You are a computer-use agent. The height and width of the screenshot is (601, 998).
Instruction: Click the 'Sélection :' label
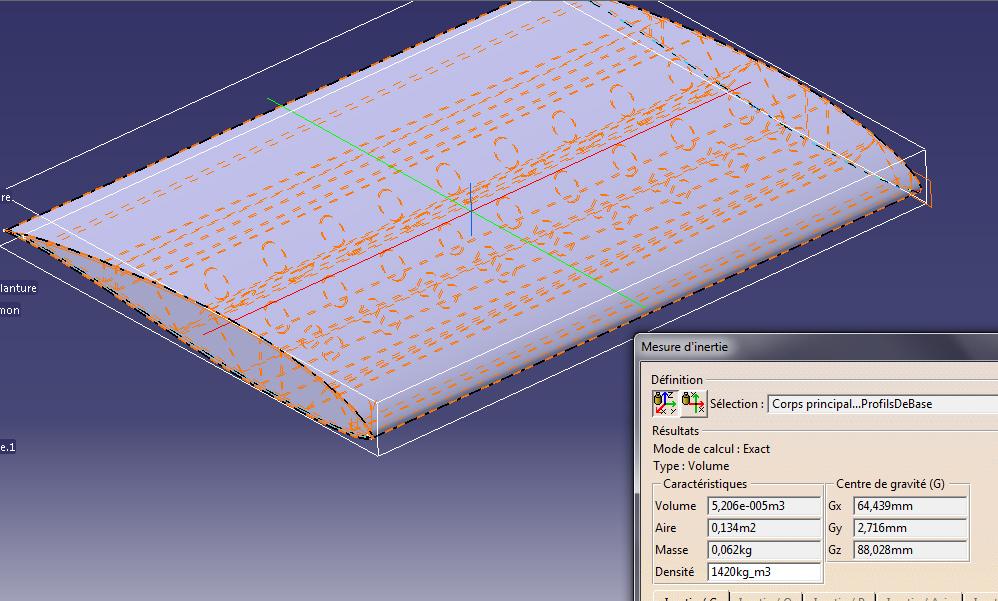[x=736, y=404]
